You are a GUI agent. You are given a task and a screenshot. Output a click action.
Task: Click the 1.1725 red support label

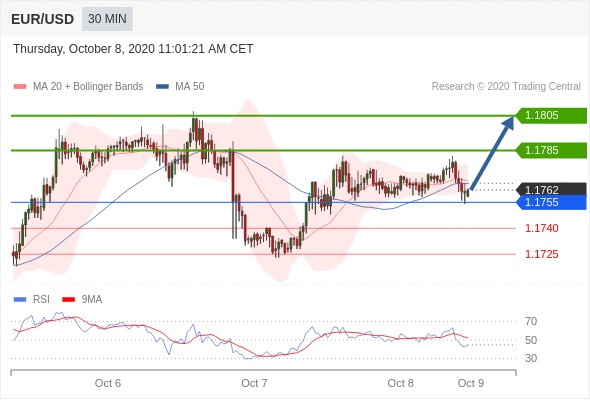542,254
